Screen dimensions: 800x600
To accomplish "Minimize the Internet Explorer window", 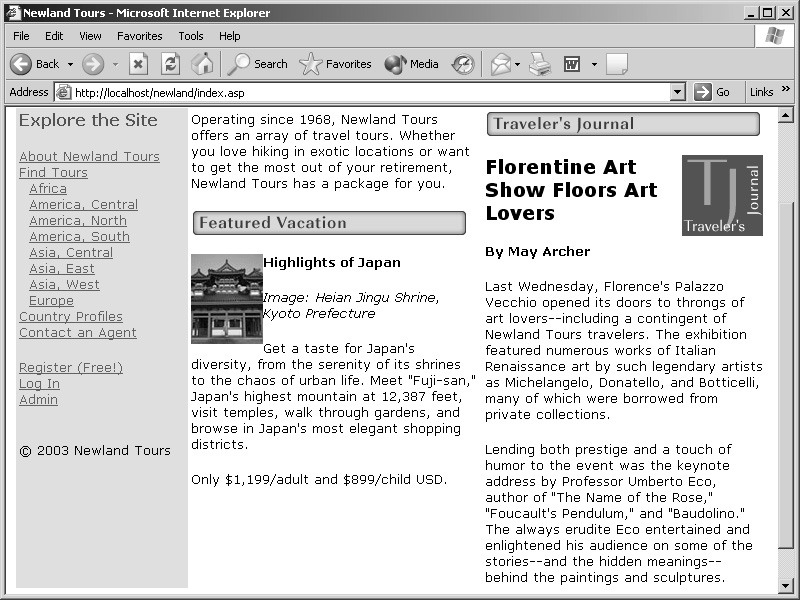I will pyautogui.click(x=751, y=13).
